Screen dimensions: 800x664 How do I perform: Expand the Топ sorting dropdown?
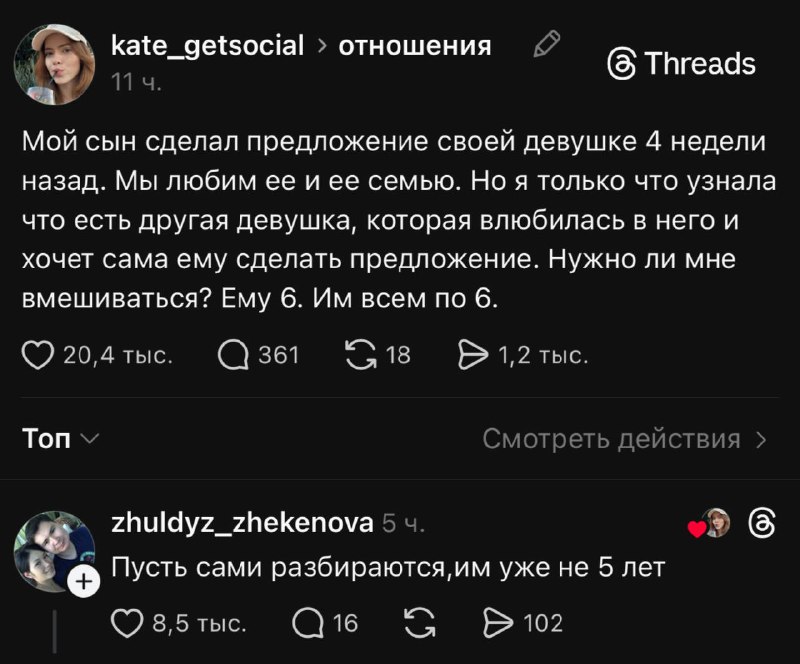[x=61, y=439]
